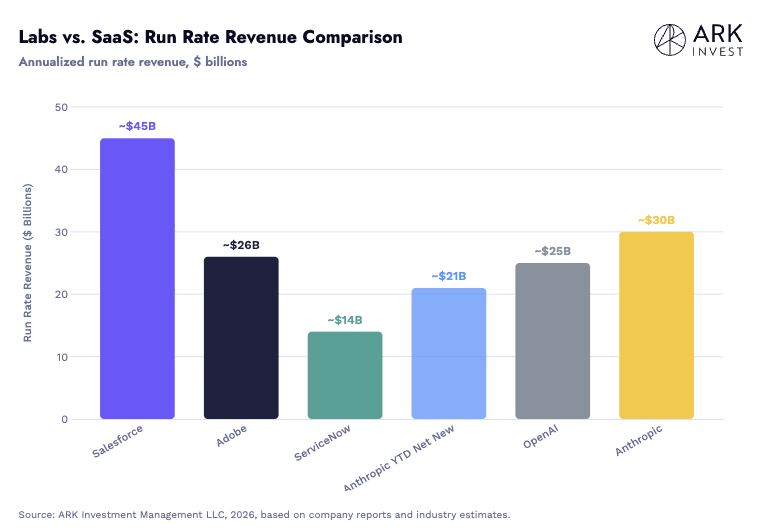762x531 pixels.
Task: Click the y-axis tick value 30
Action: [x=61, y=232]
